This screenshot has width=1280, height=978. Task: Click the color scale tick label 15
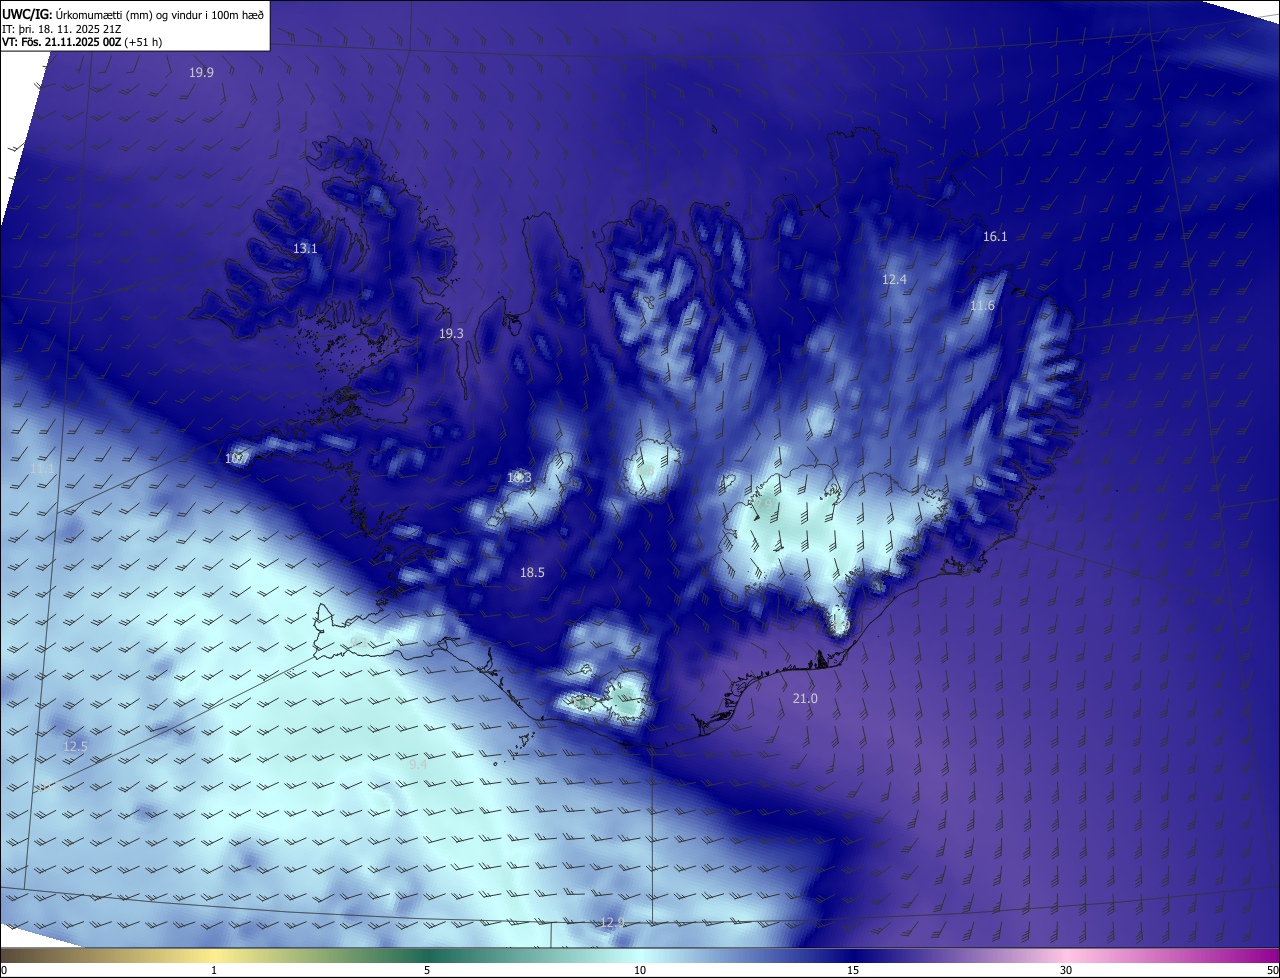click(853, 970)
